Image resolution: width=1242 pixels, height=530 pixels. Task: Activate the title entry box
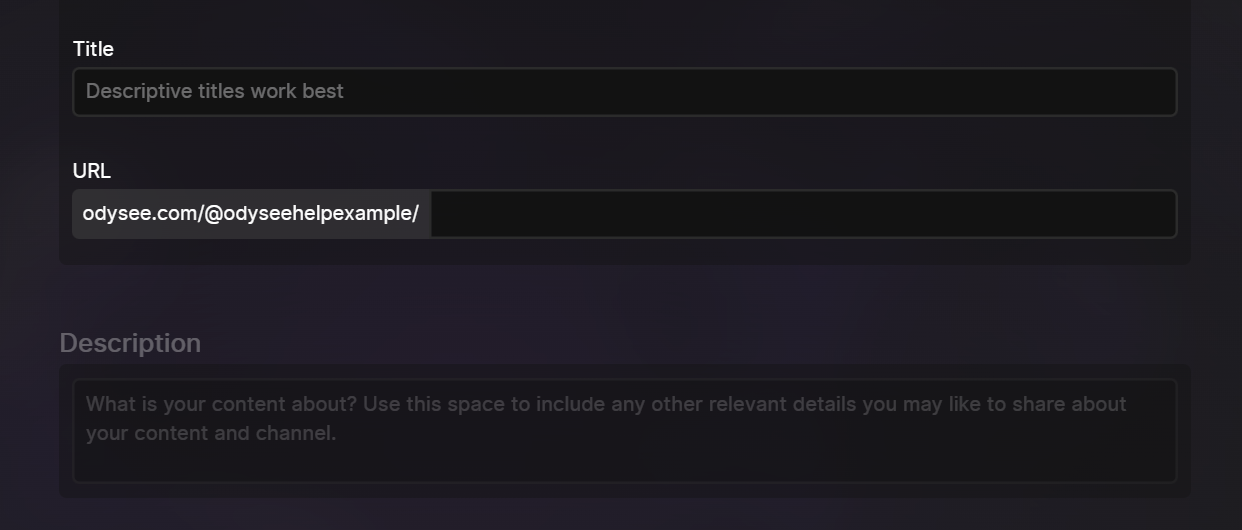[625, 92]
